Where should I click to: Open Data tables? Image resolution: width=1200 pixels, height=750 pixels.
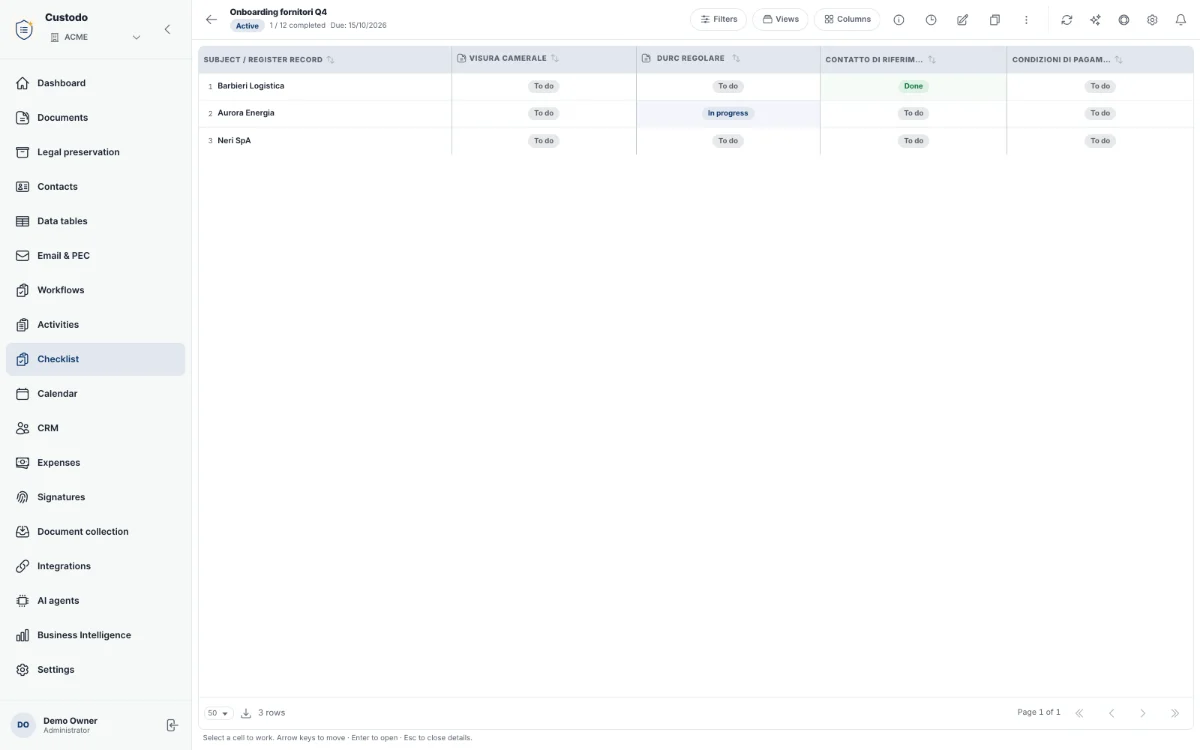pos(95,221)
